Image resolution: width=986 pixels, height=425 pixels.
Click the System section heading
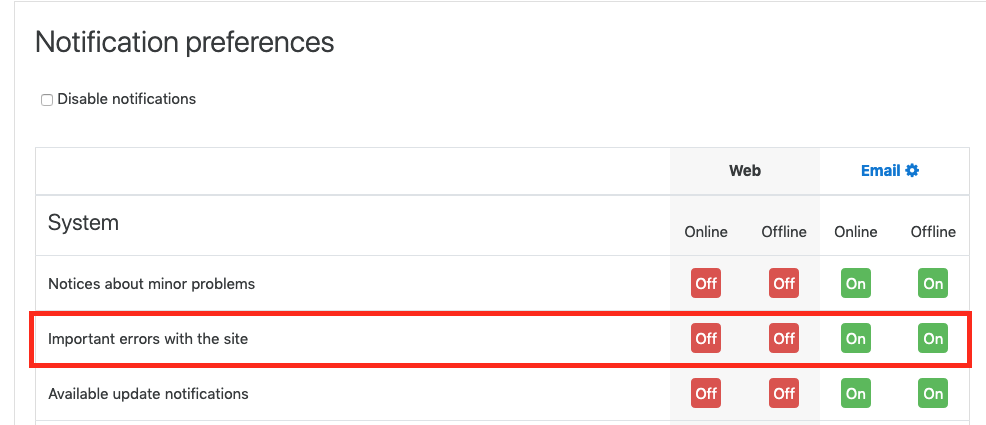click(83, 222)
